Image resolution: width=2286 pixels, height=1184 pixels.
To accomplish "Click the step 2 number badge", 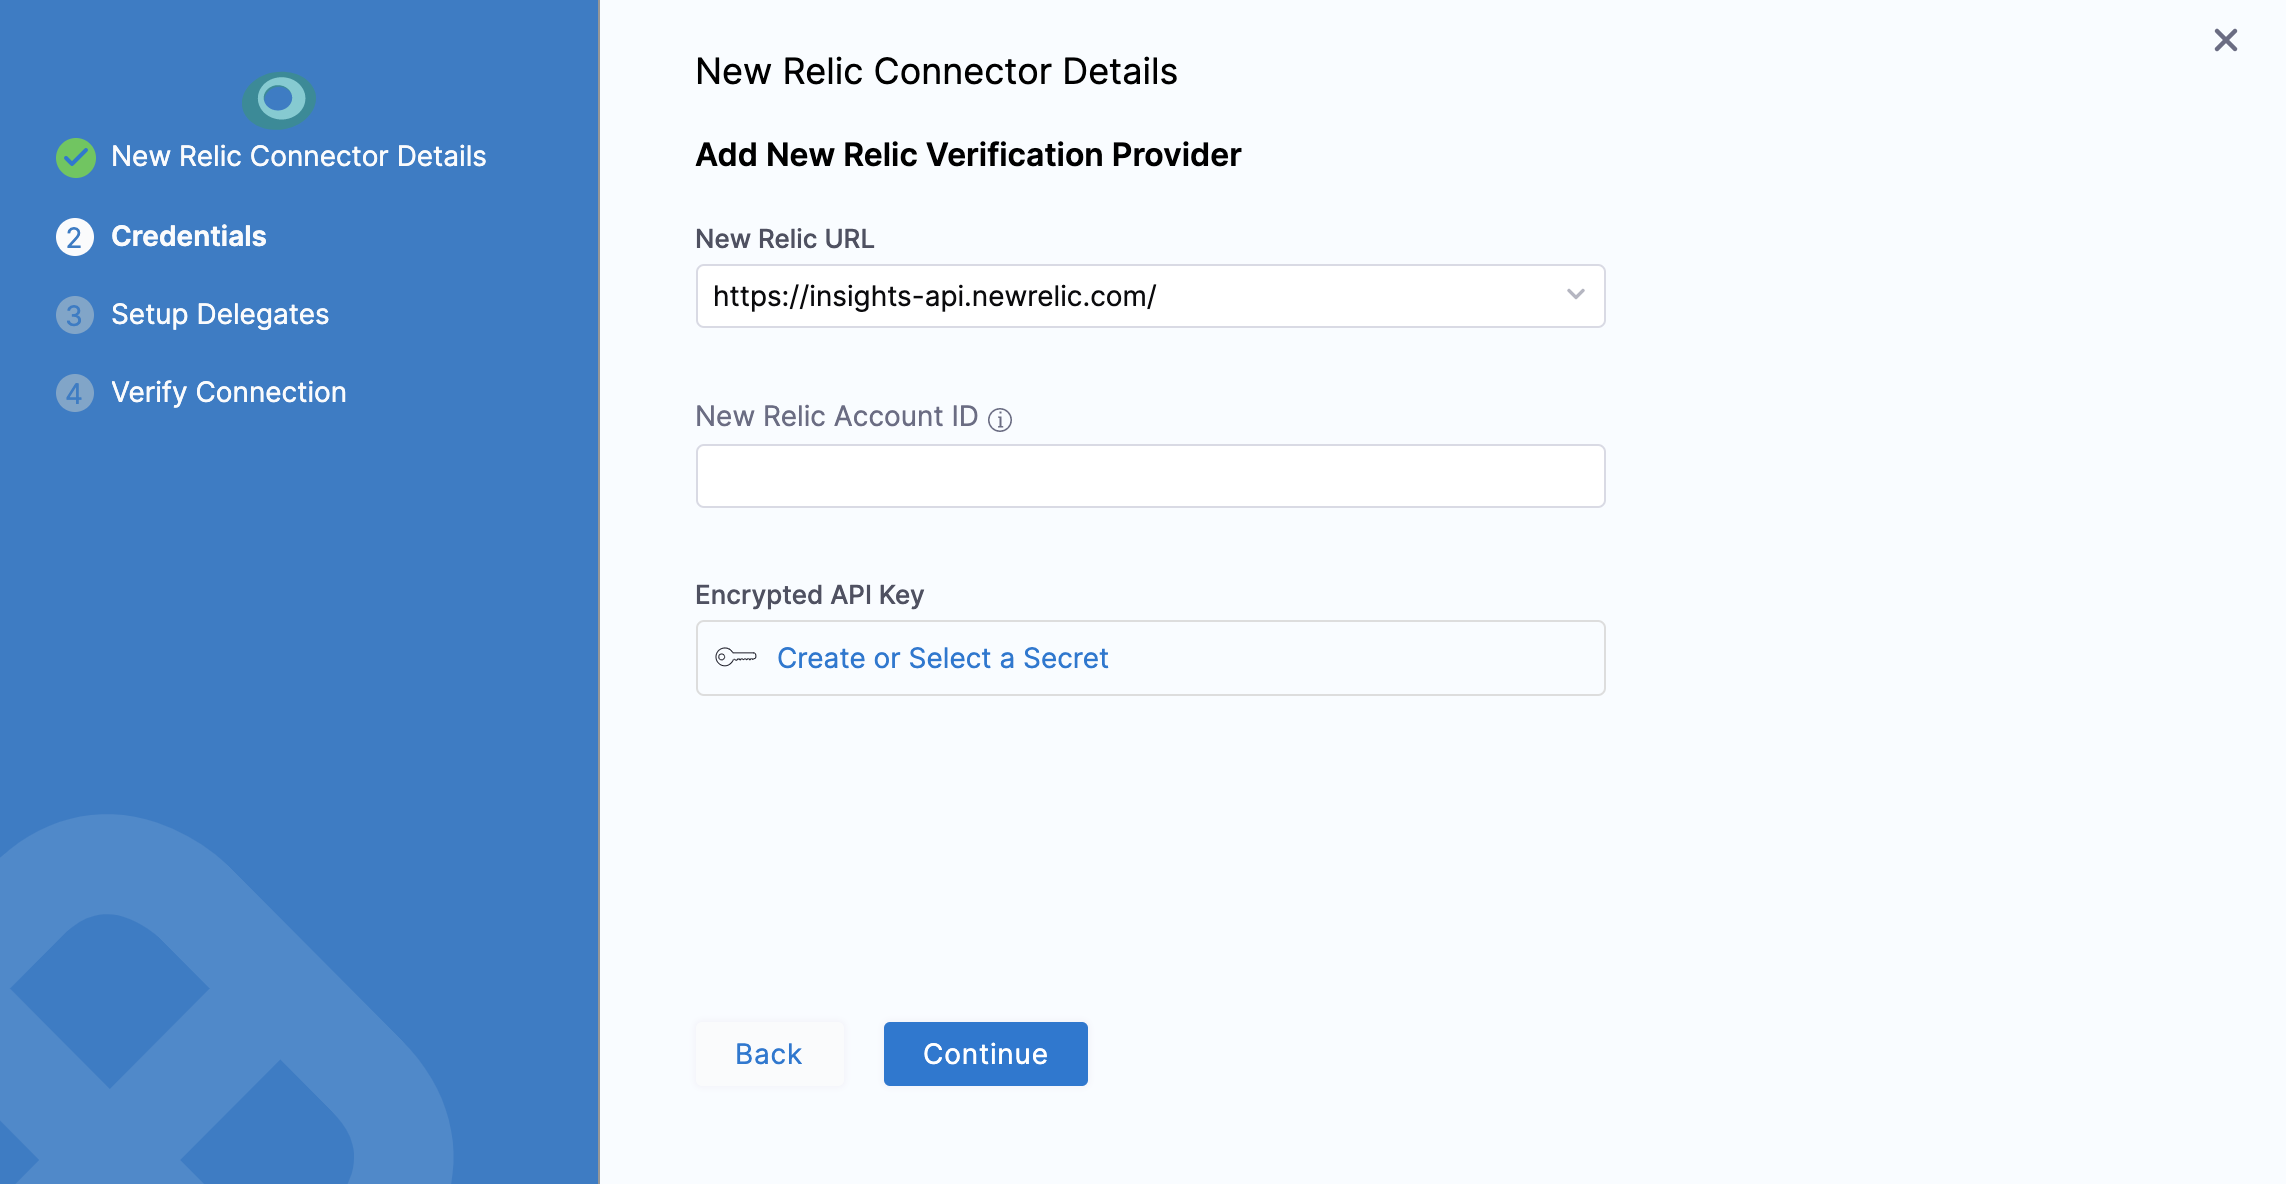I will (x=75, y=237).
